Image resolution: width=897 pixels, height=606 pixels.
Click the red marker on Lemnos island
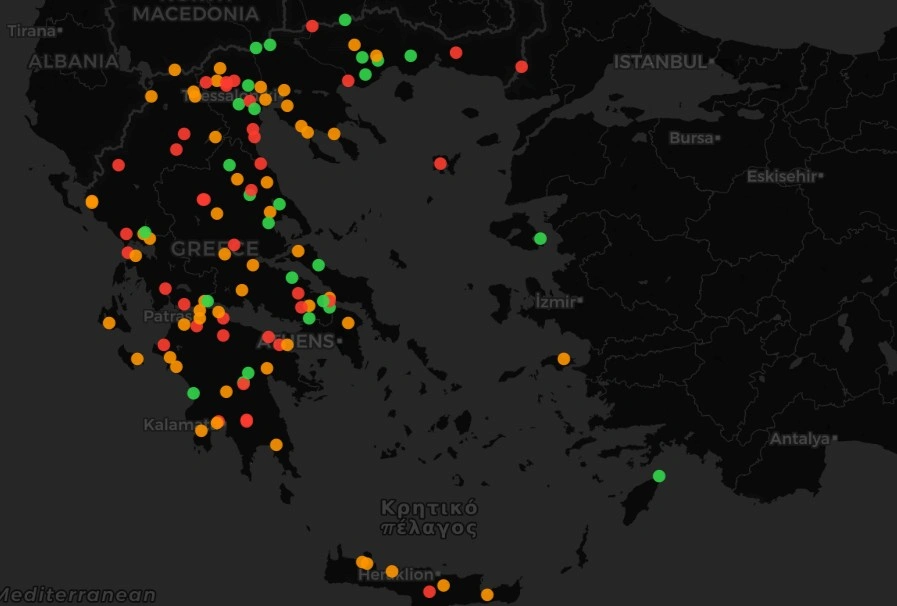coord(440,163)
